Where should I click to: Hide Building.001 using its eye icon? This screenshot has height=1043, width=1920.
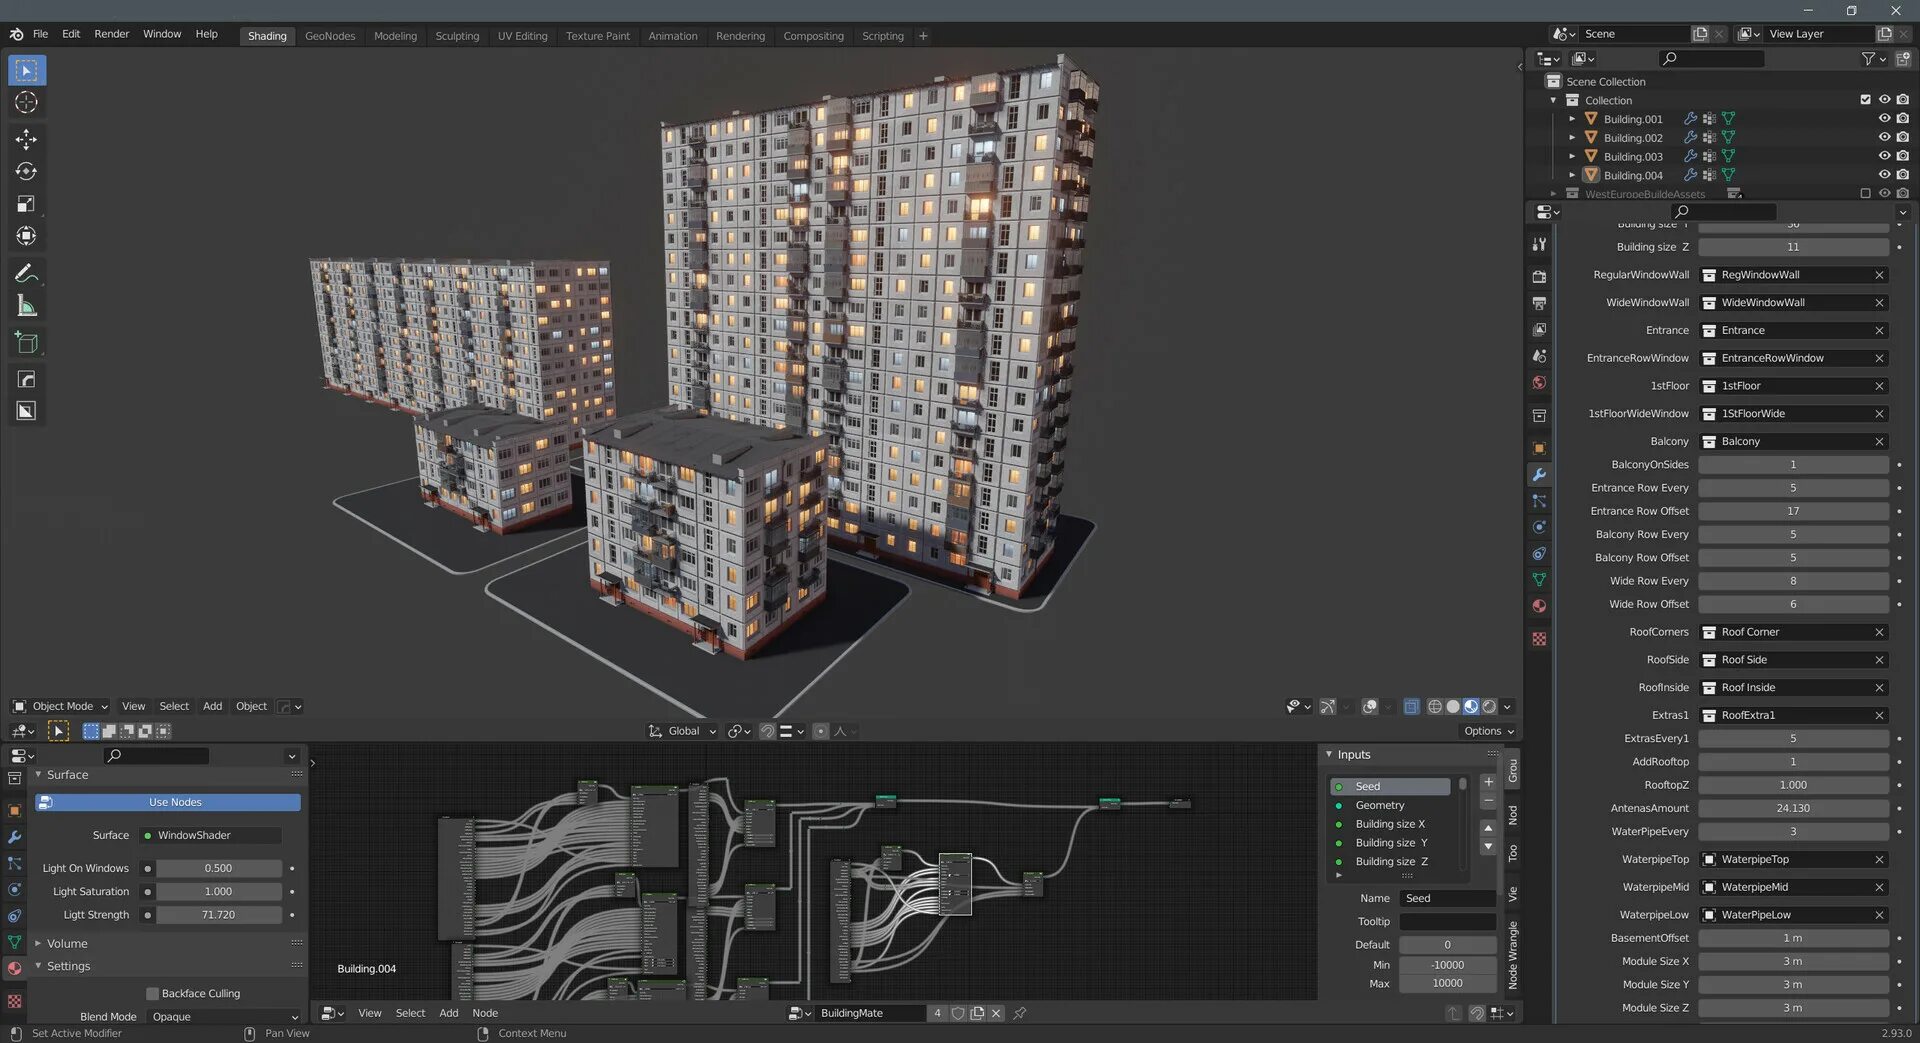(1884, 119)
